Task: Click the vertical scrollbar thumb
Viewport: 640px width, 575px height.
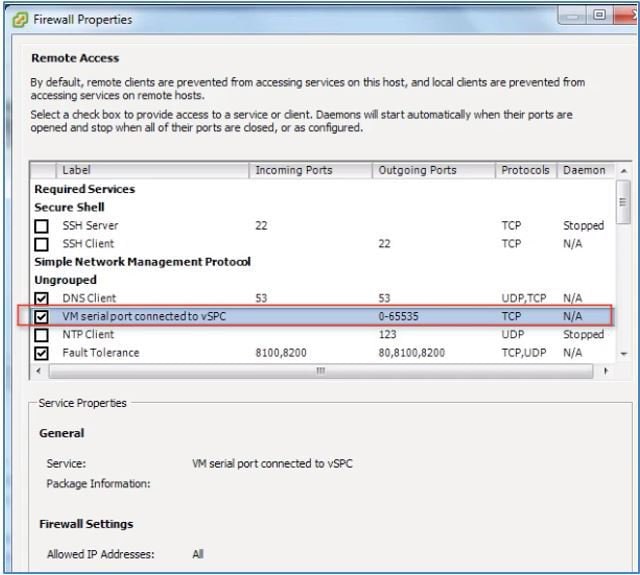Action: pyautogui.click(x=623, y=202)
